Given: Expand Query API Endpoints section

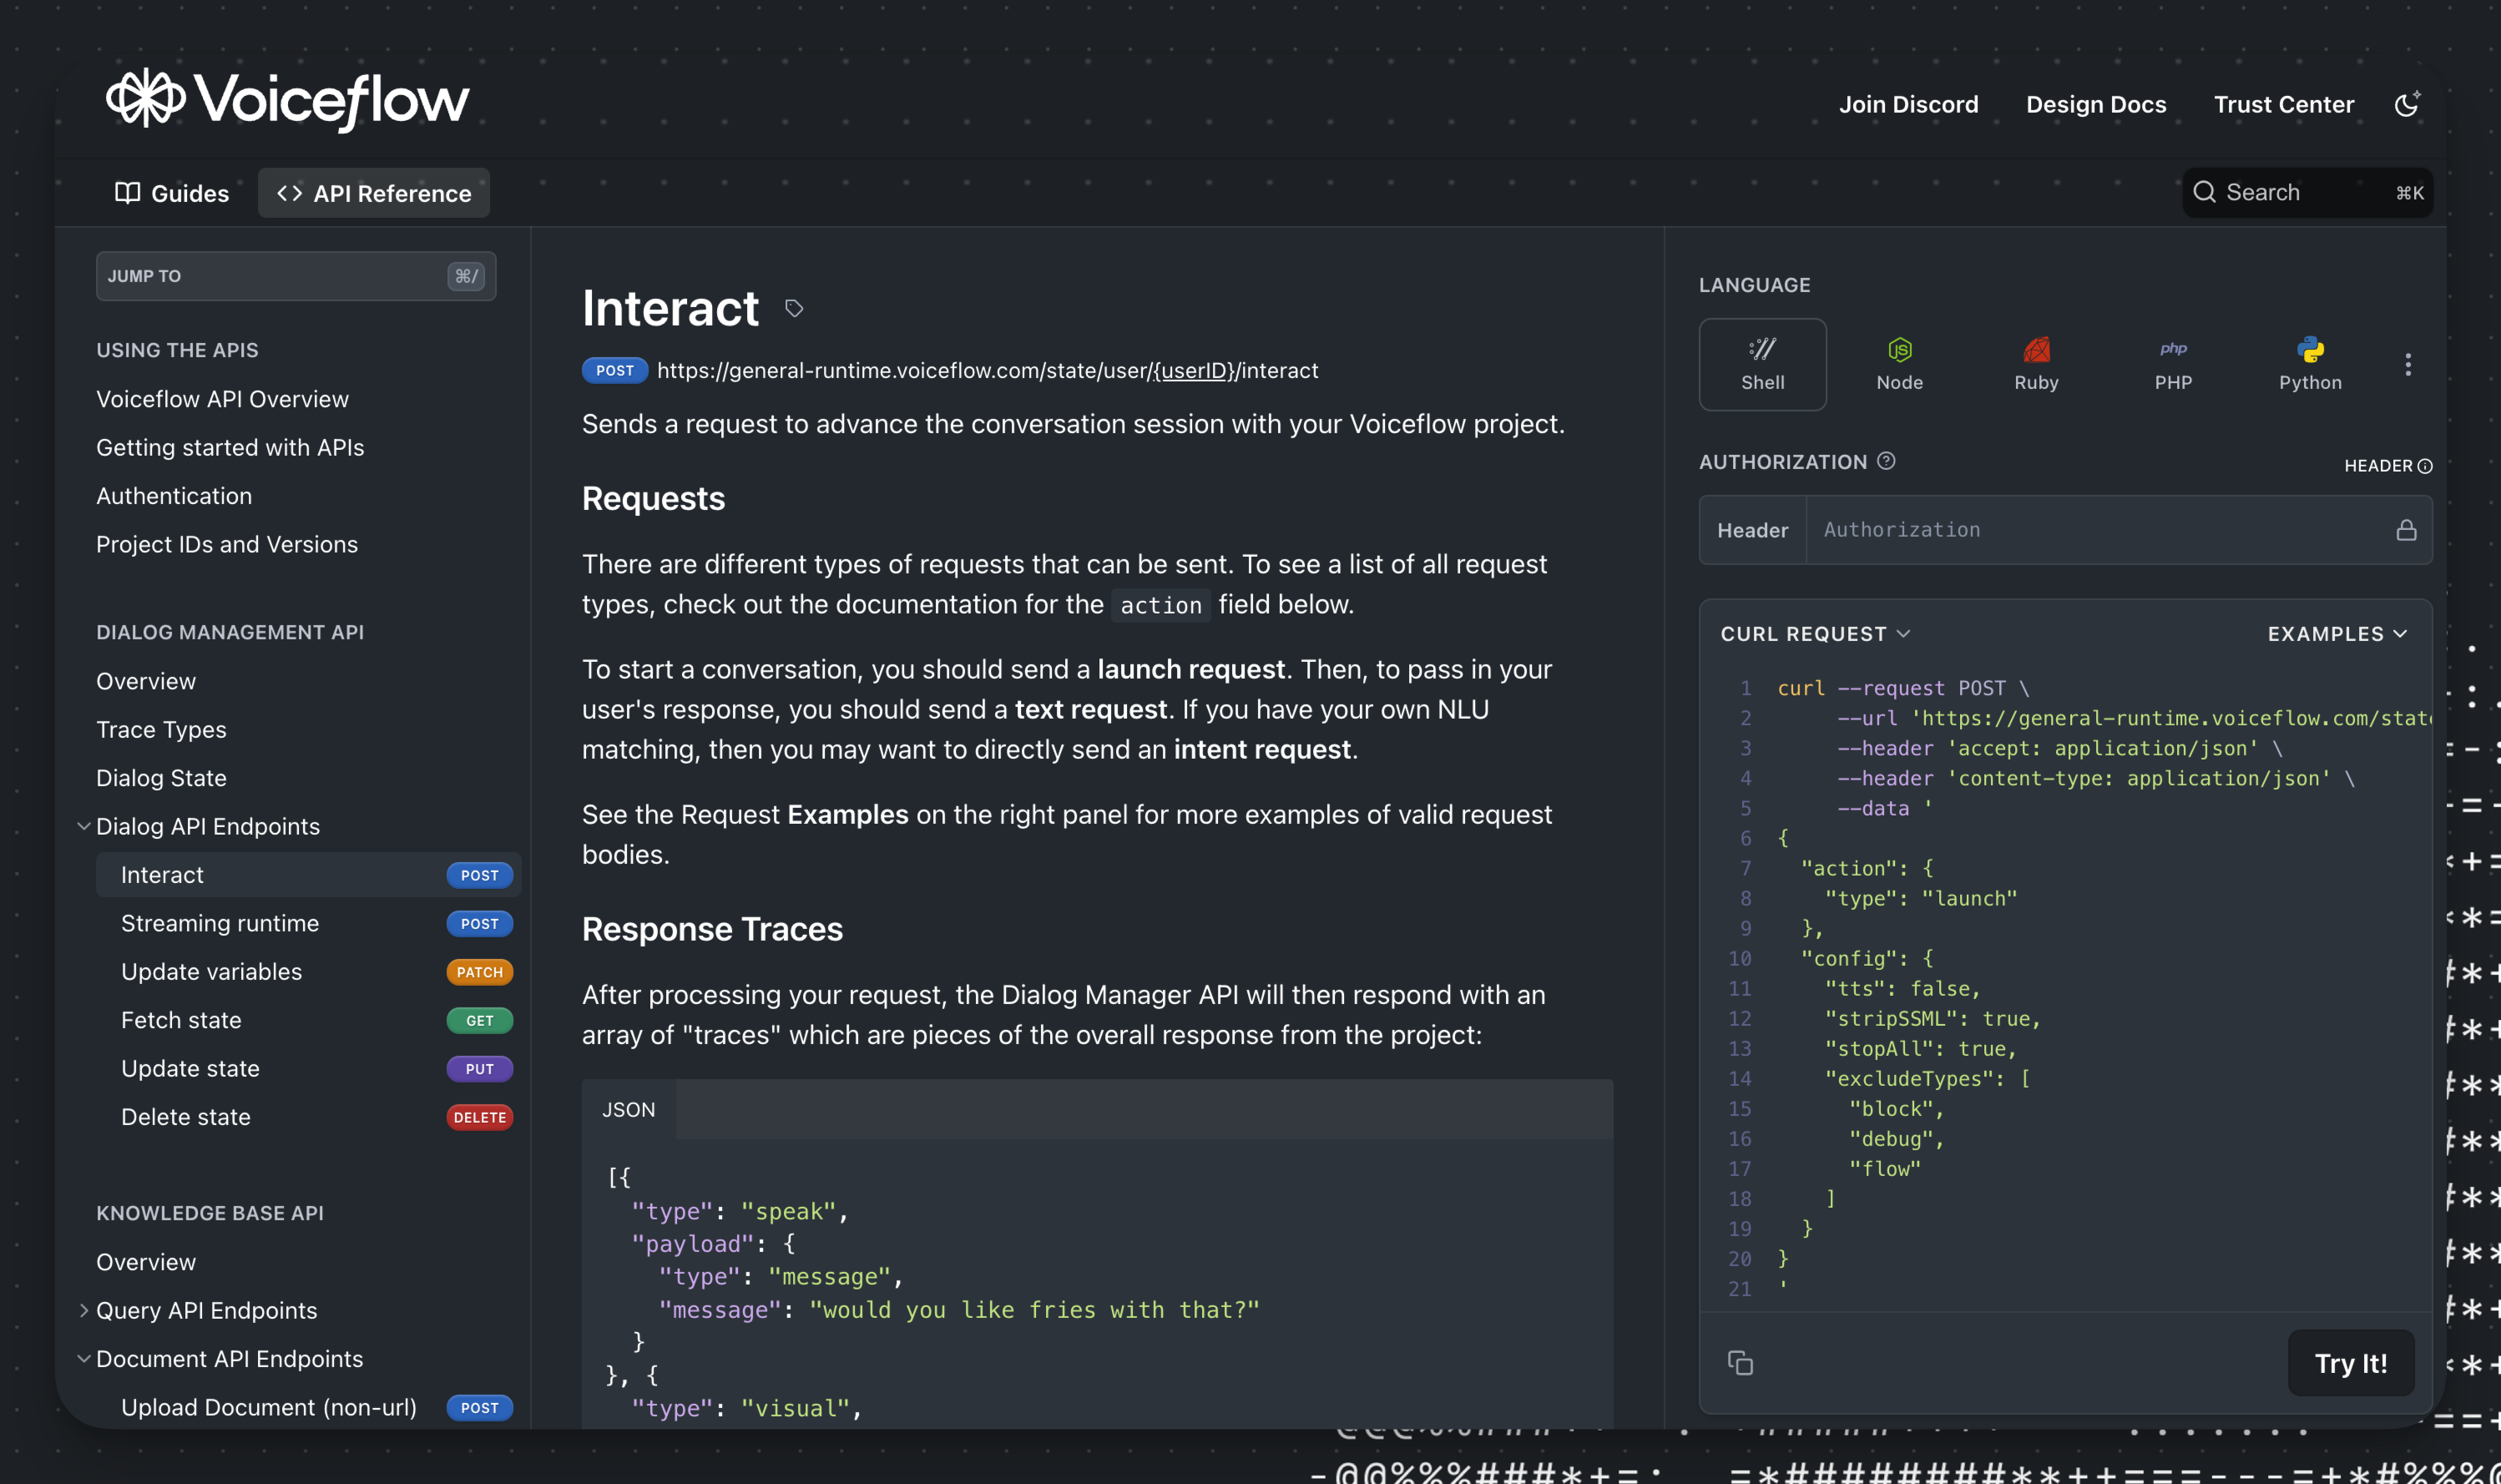Looking at the screenshot, I should tap(84, 1310).
